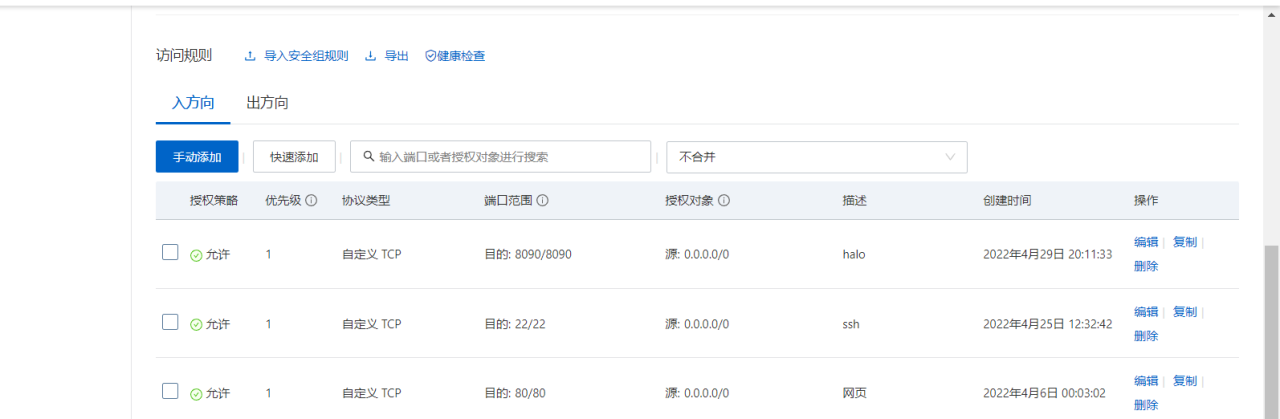
Task: Click port range 目的: 22/22
Action: click(515, 325)
